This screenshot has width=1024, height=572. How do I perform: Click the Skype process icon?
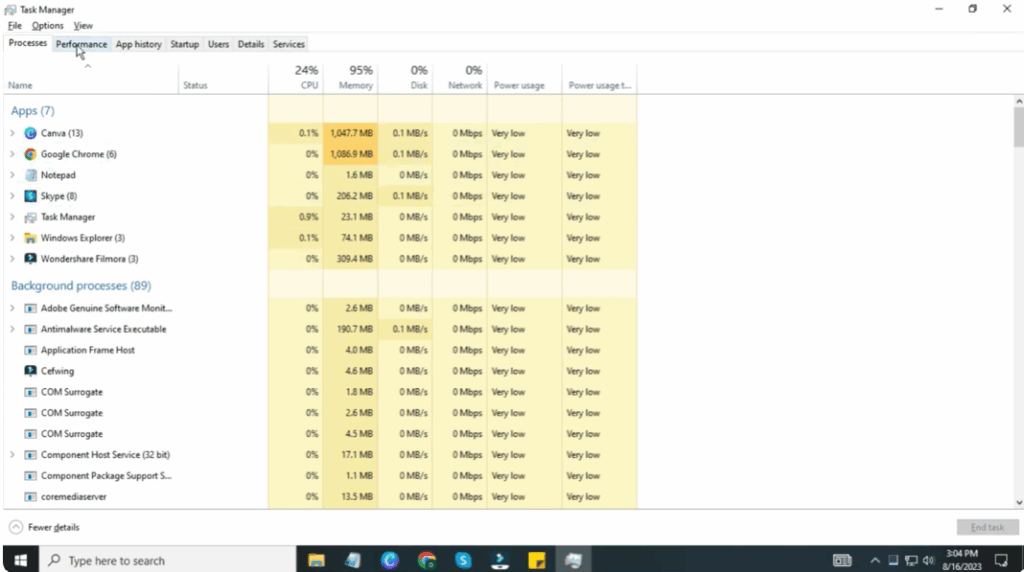click(30, 196)
